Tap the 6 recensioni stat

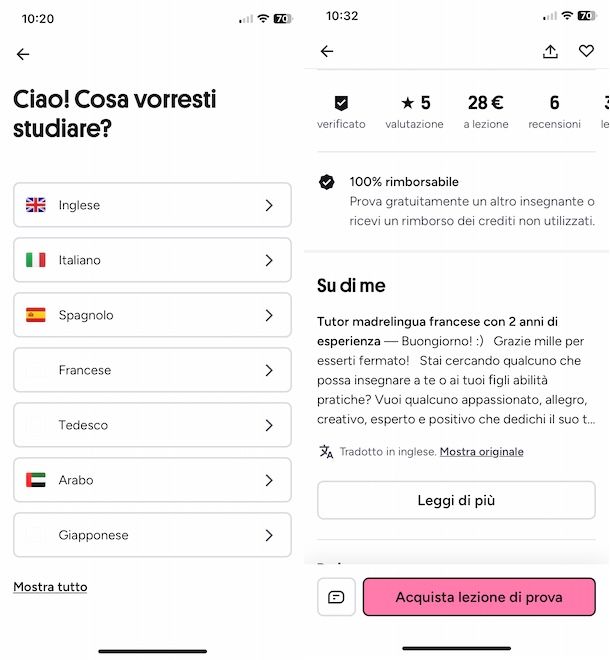coord(554,112)
